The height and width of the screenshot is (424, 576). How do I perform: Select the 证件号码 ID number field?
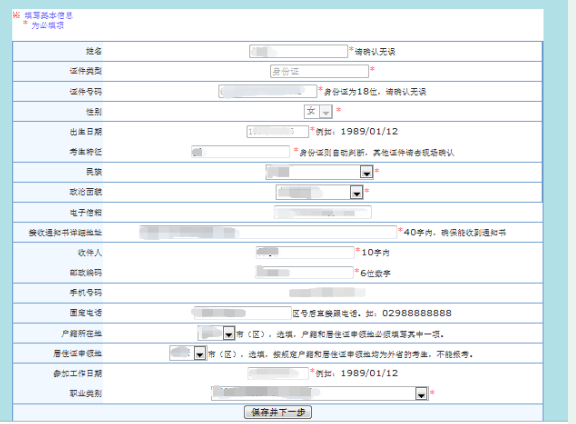click(267, 91)
